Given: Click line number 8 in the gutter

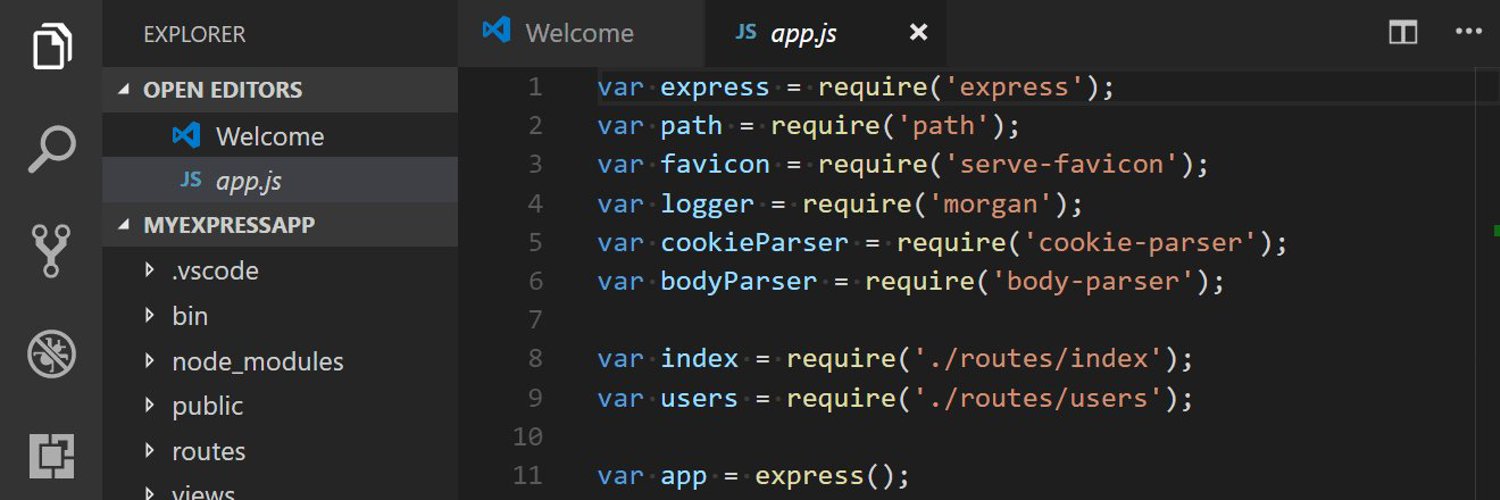Looking at the screenshot, I should click(x=535, y=359).
